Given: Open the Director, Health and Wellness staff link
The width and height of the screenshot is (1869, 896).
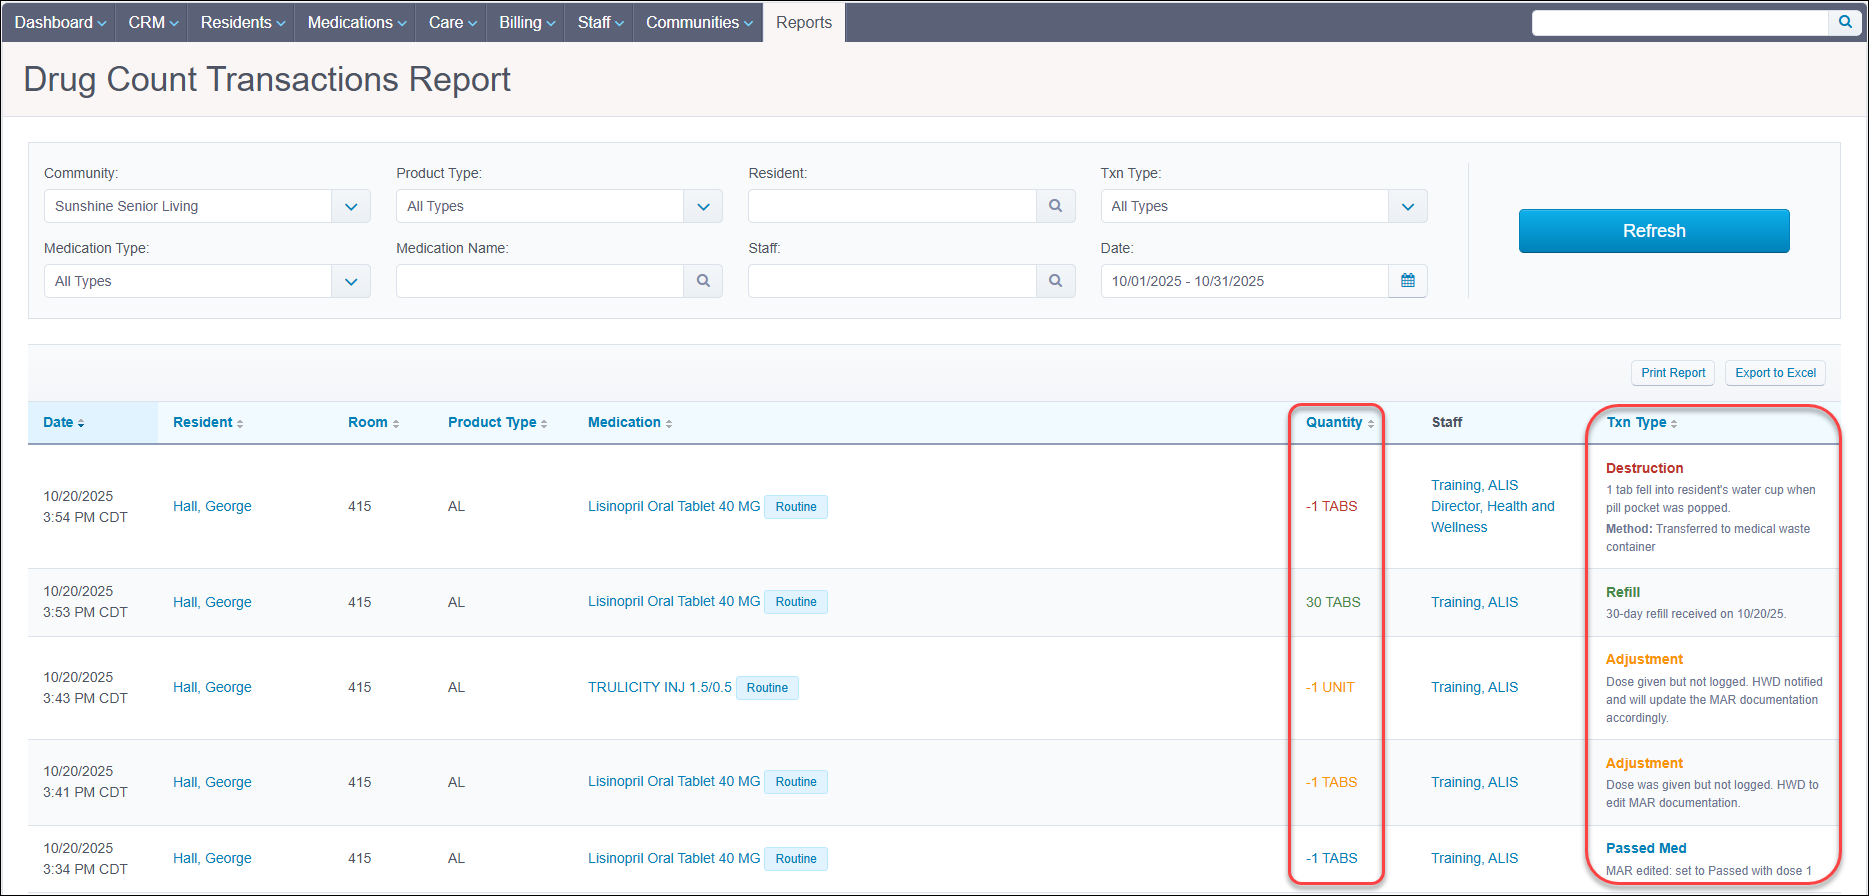Looking at the screenshot, I should click(x=1493, y=517).
